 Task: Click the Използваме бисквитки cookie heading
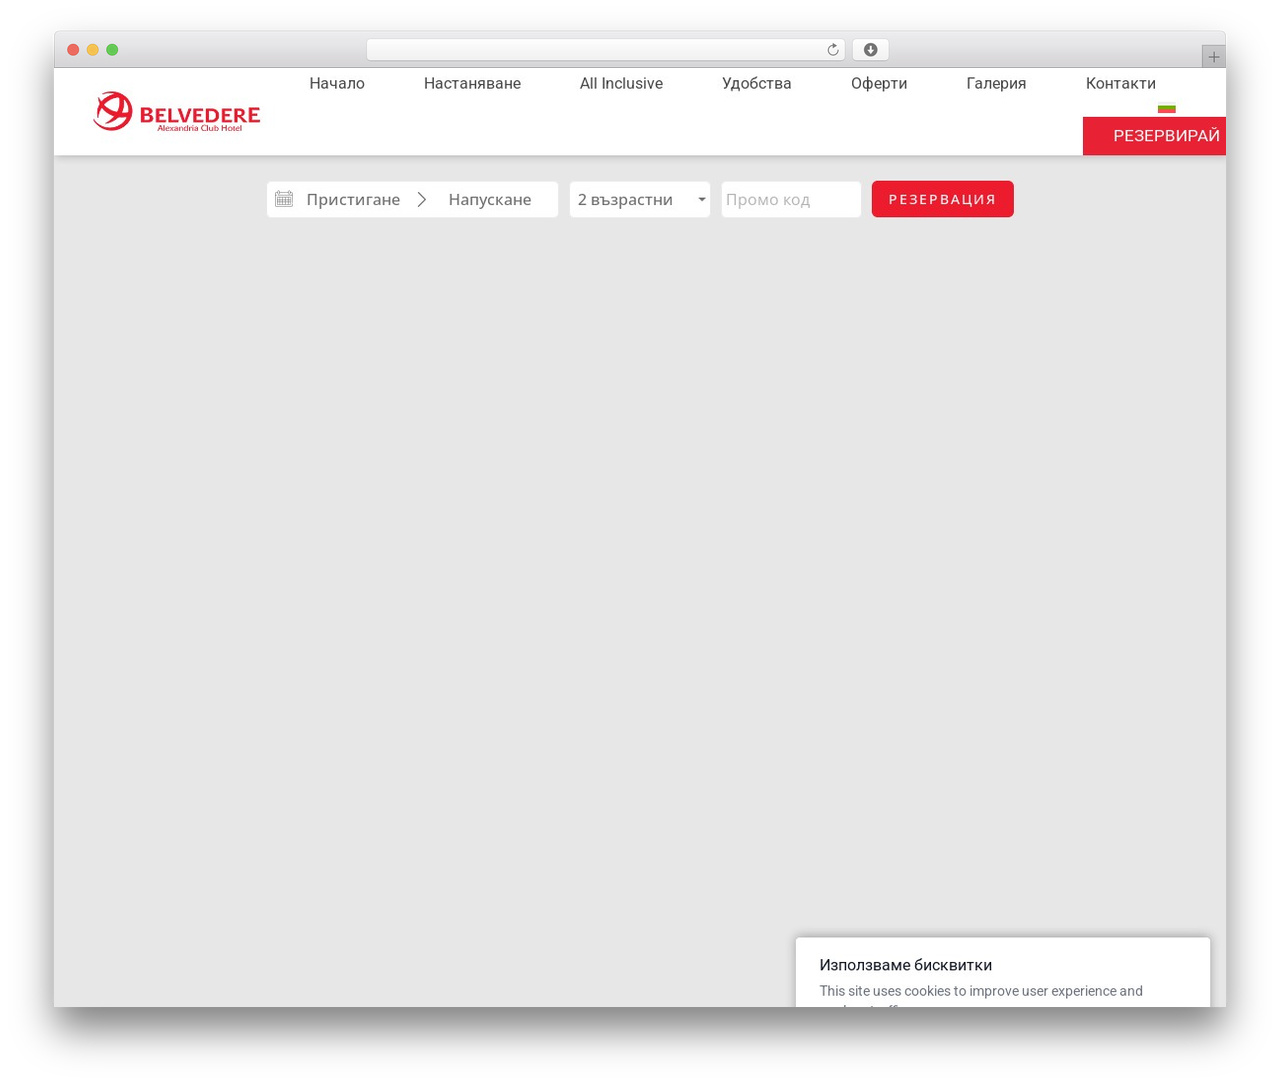point(906,965)
